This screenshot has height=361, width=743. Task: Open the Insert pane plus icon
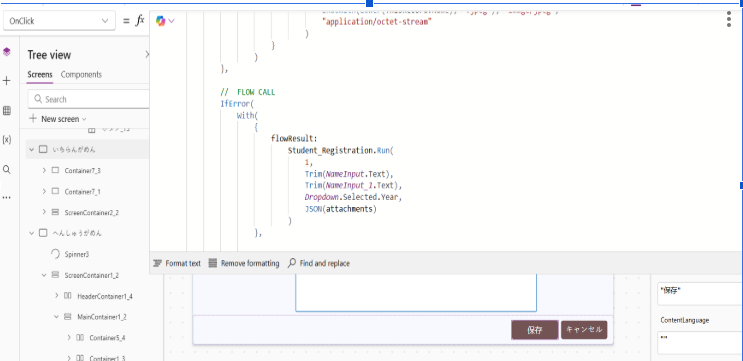pos(7,81)
